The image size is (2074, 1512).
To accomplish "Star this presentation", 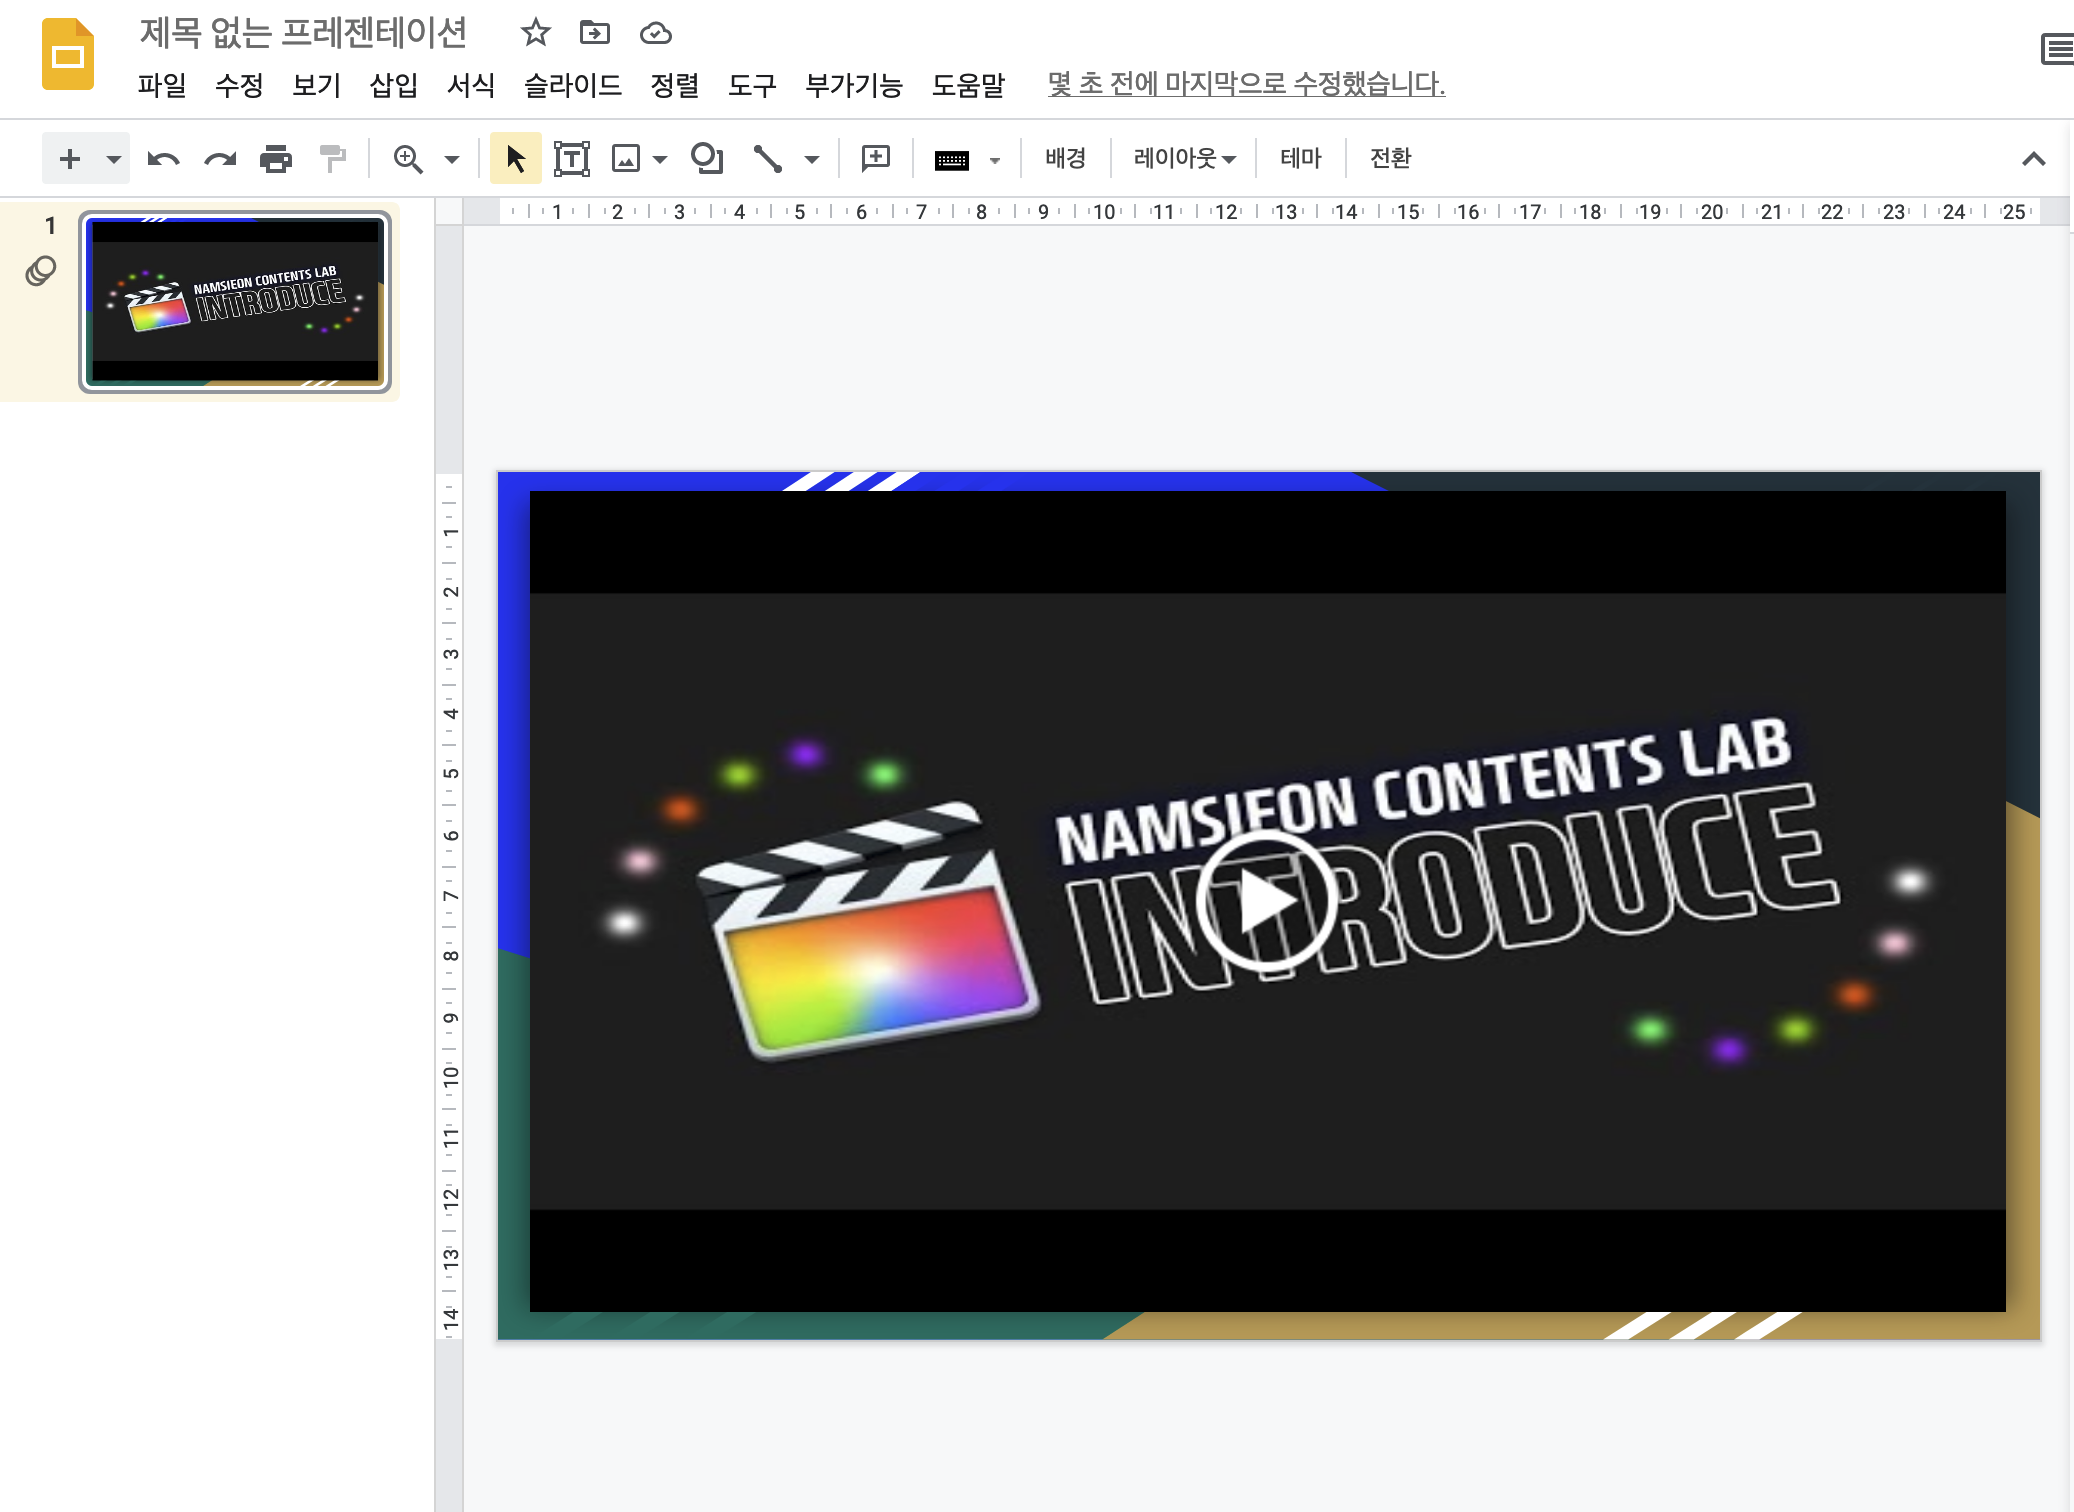I will click(536, 33).
